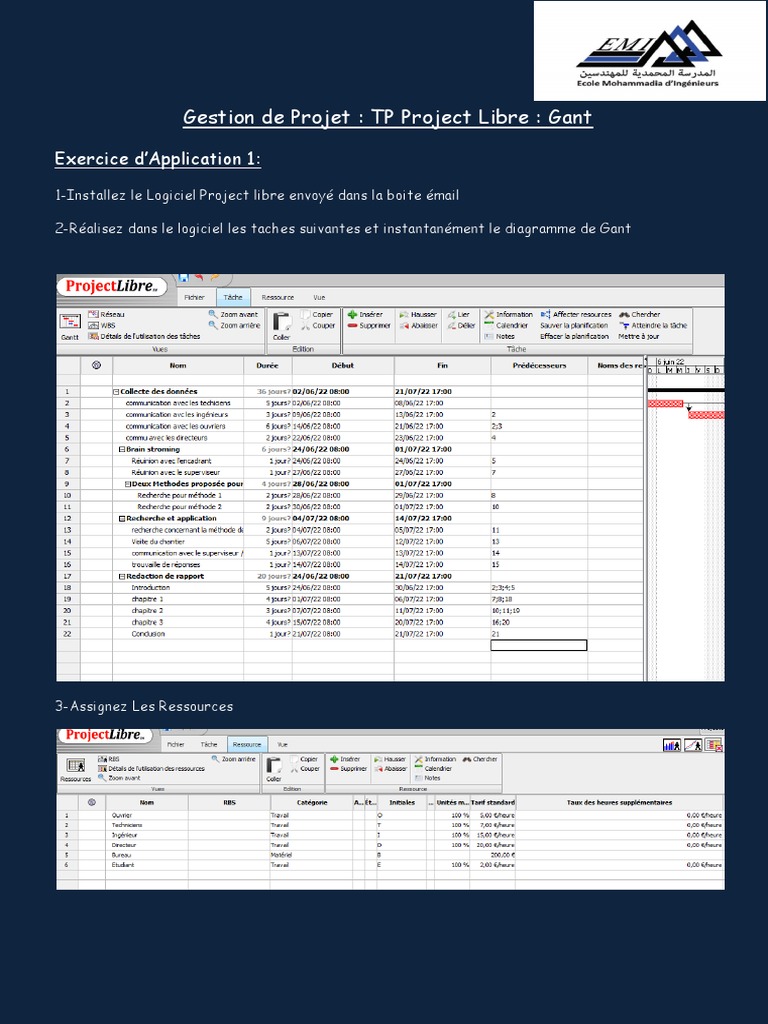Click Coller in the task ribbon

(x=281, y=325)
